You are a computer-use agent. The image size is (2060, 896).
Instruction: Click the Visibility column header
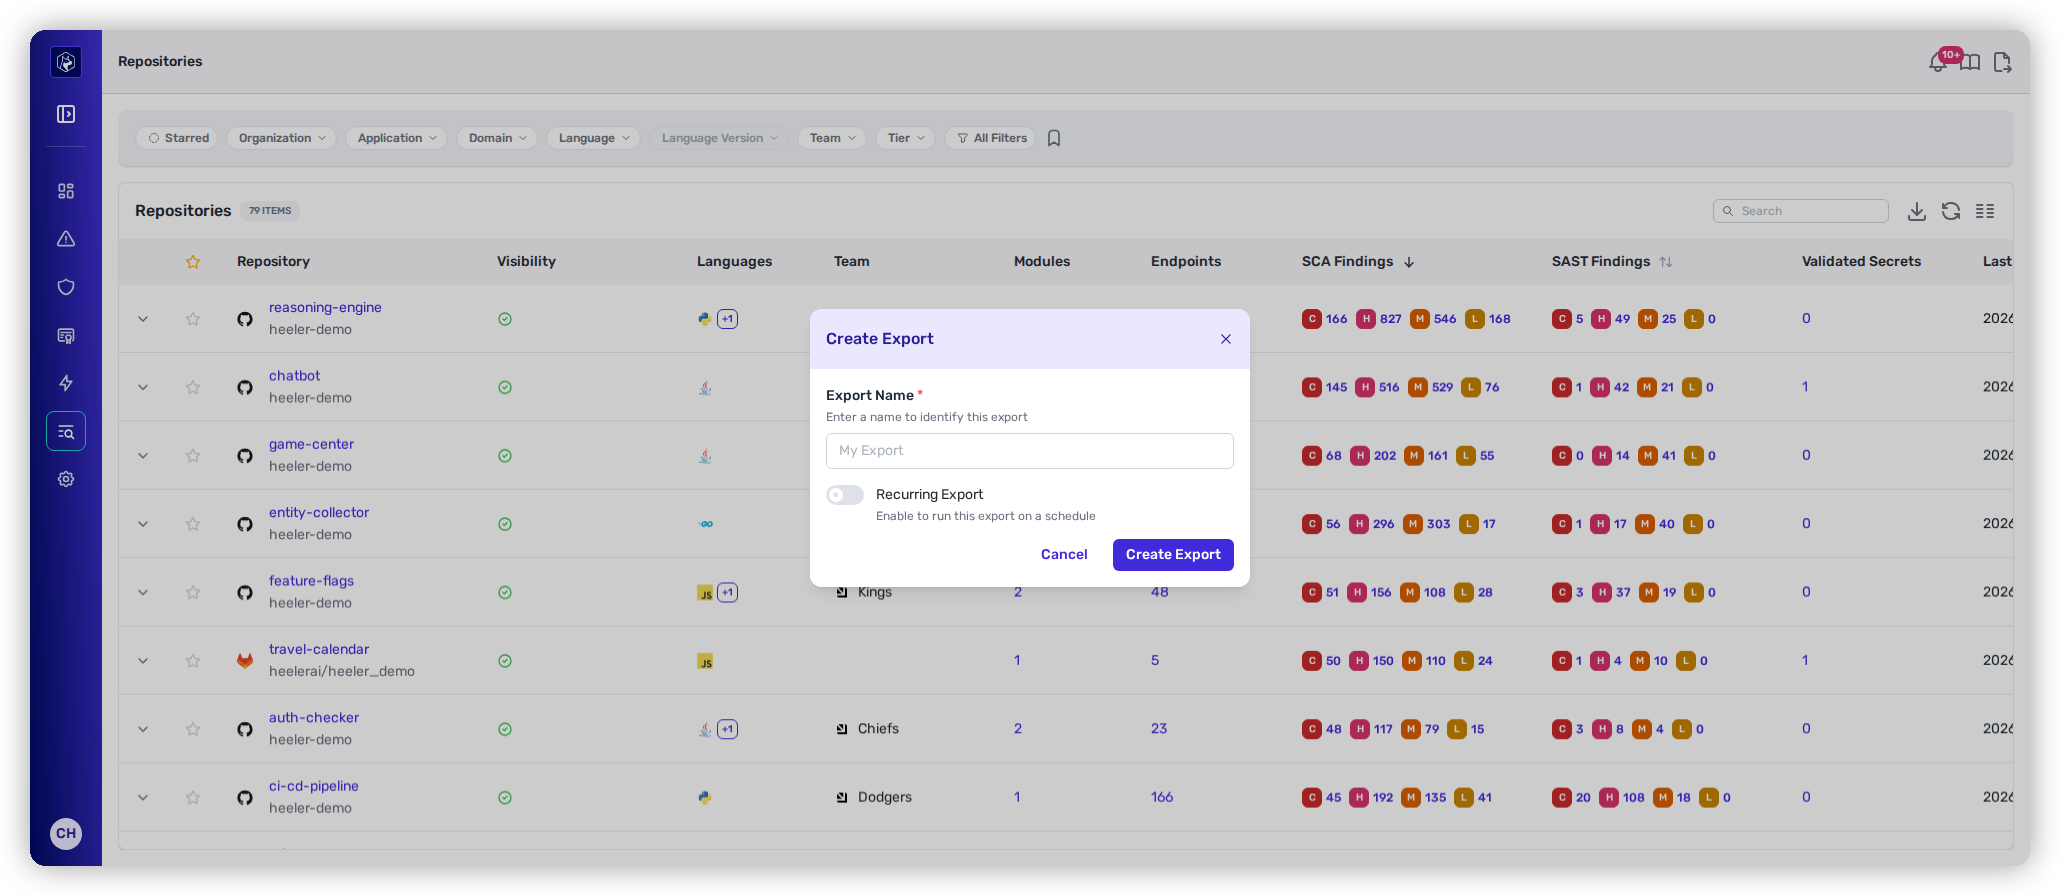coord(526,262)
